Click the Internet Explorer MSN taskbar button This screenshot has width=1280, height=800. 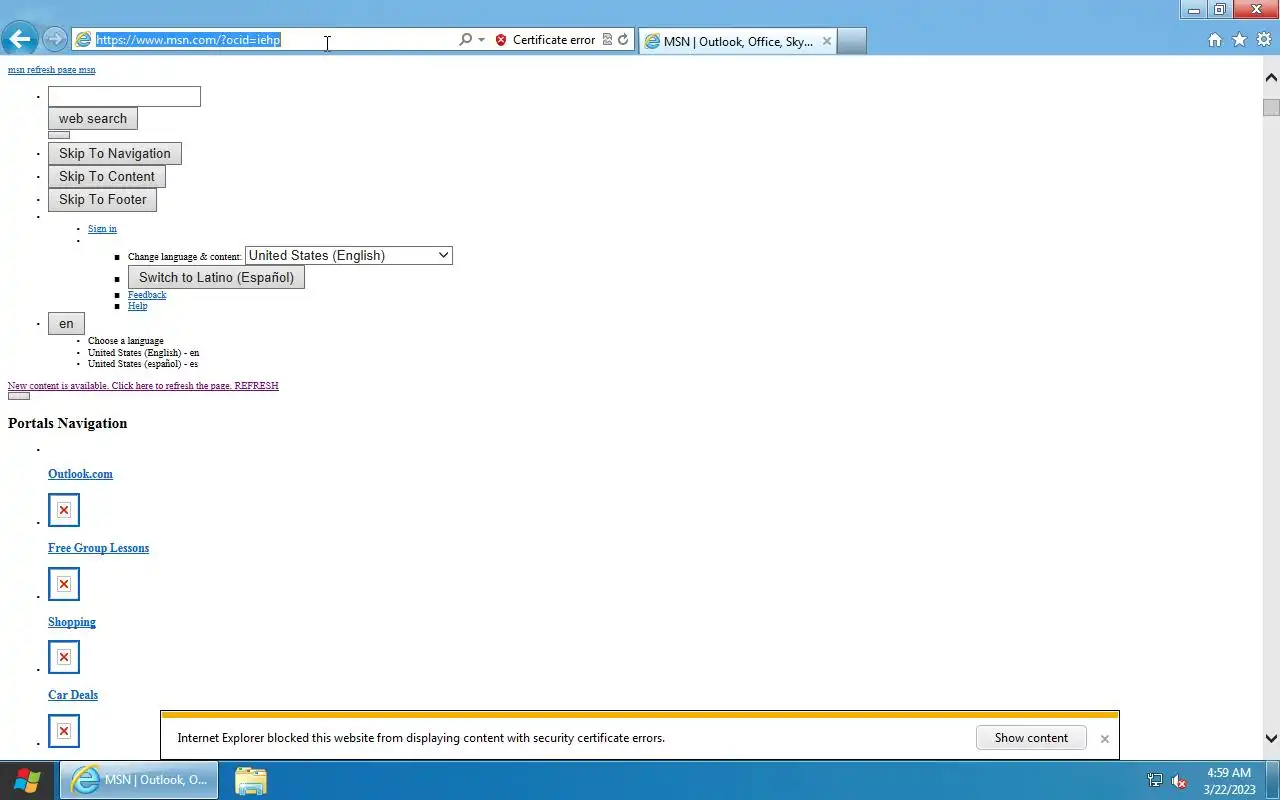[139, 780]
